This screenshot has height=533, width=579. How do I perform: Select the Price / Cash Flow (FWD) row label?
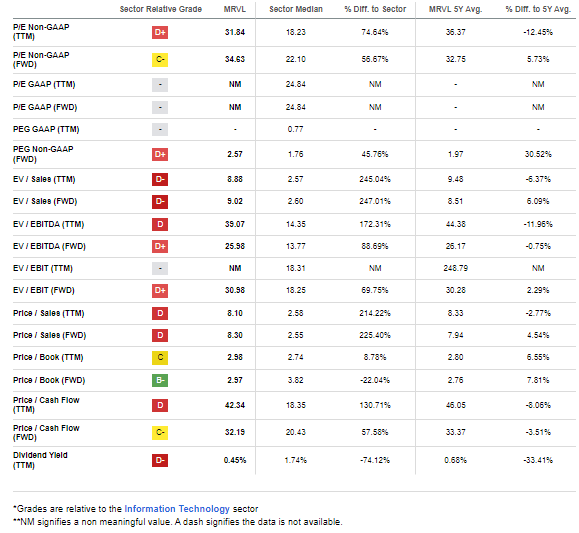coord(46,433)
